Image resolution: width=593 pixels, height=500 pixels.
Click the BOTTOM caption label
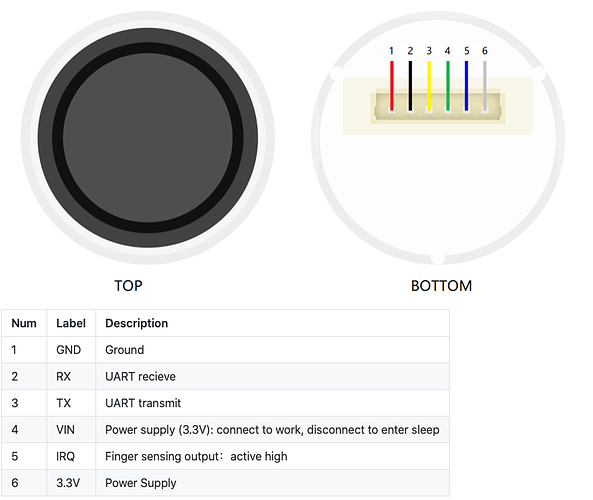441,286
